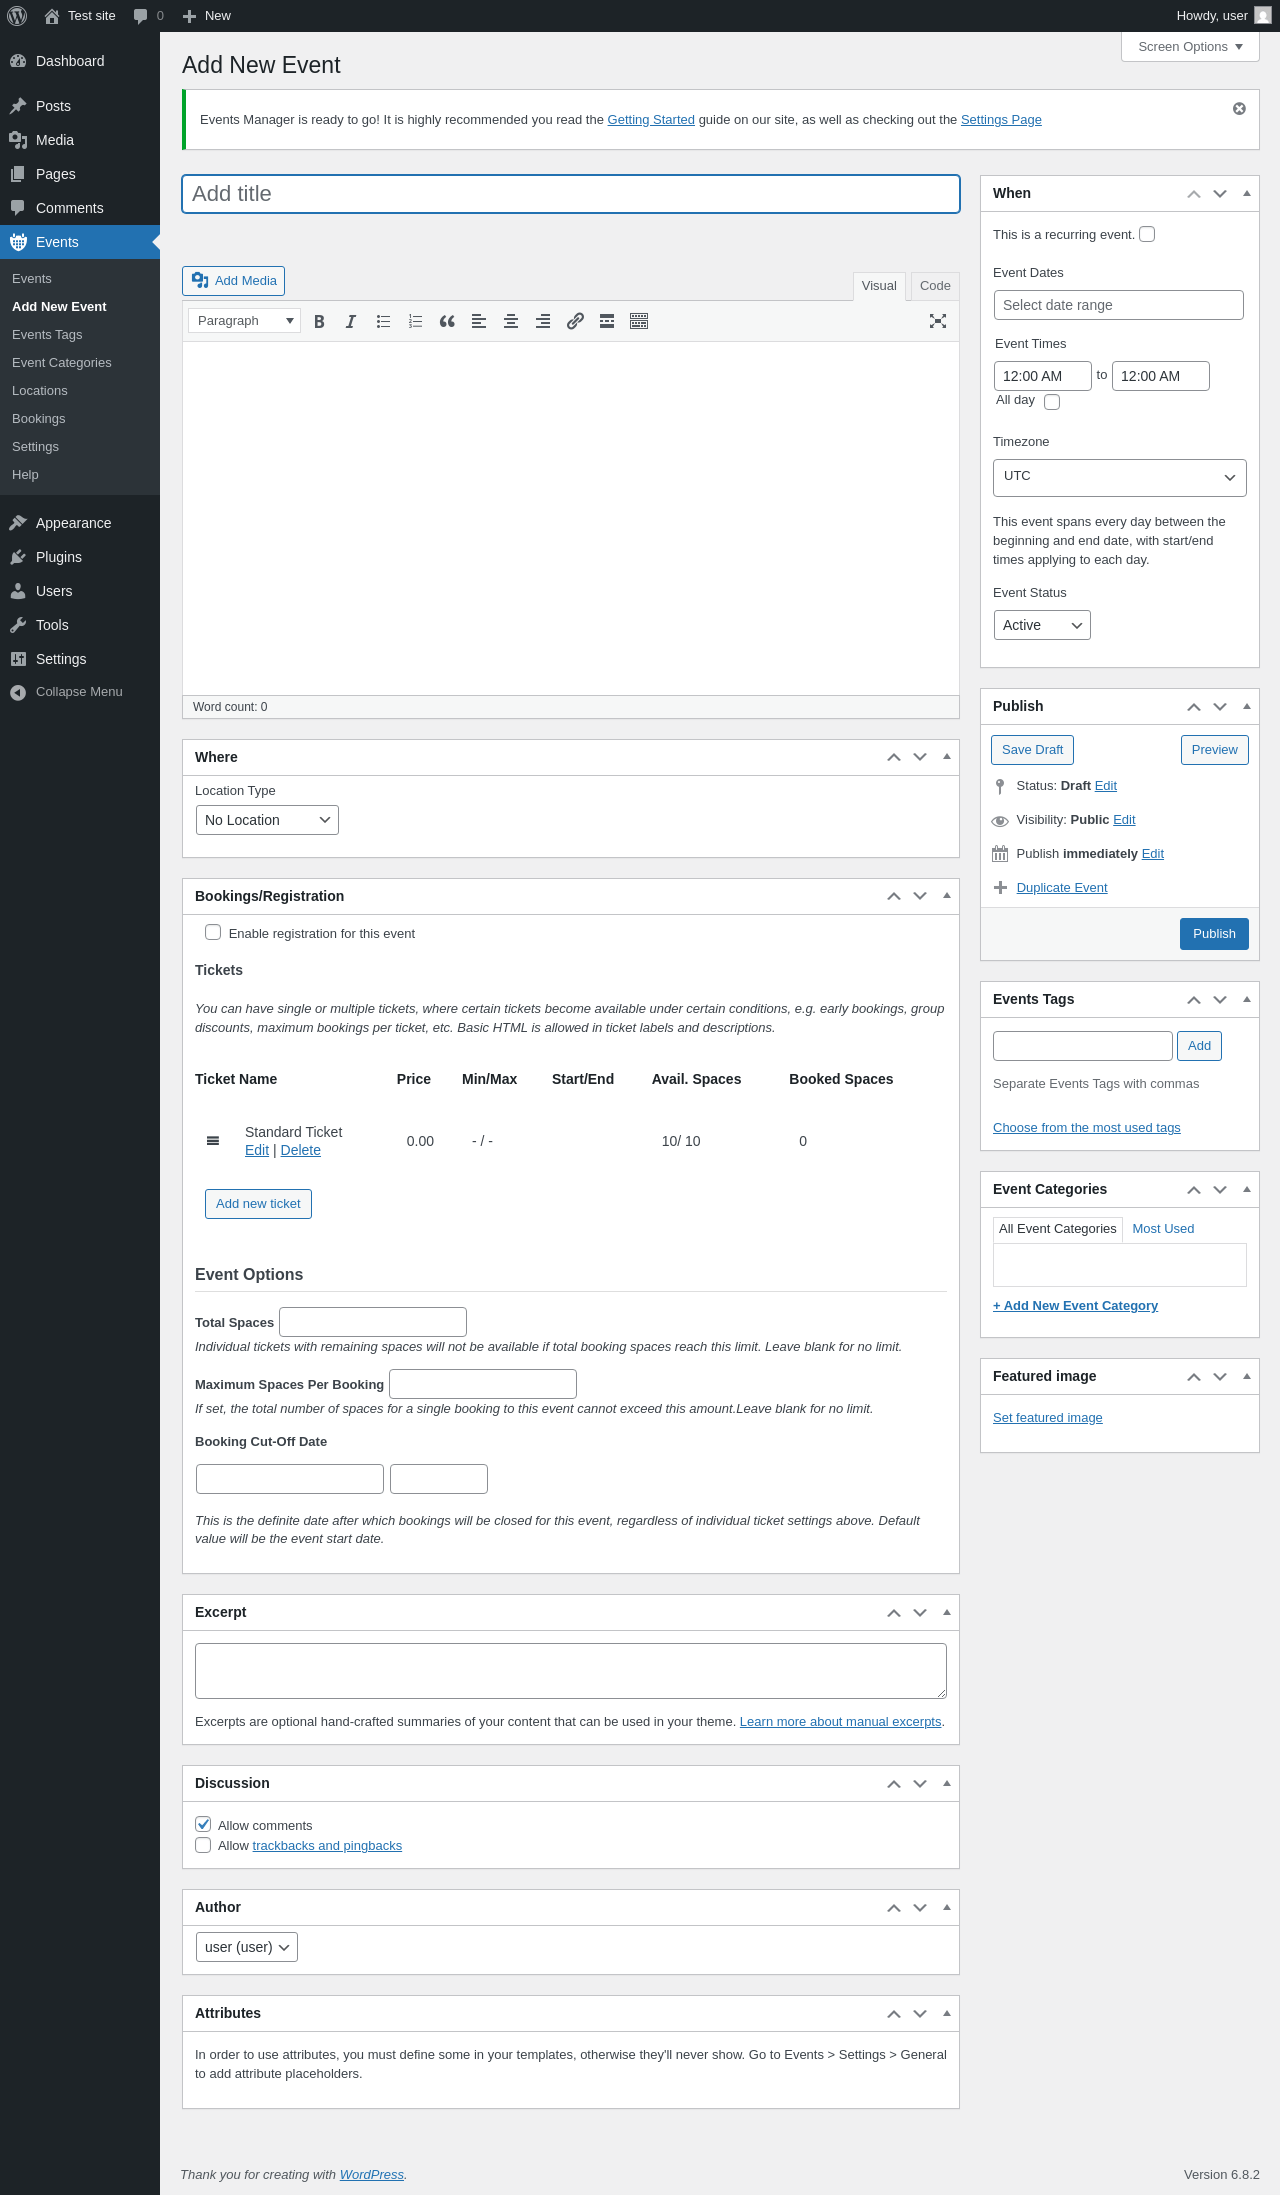Click Add Media button
Image resolution: width=1280 pixels, height=2195 pixels.
(233, 281)
